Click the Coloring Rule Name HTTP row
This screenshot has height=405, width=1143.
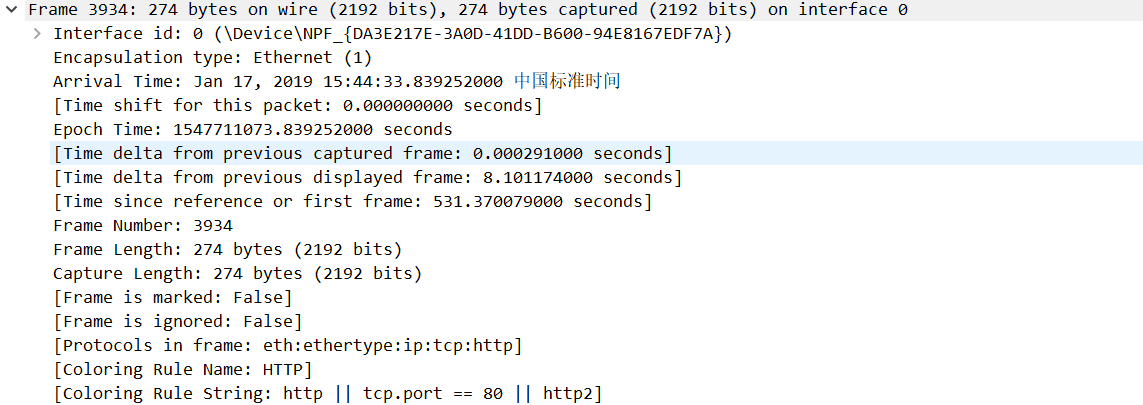pyautogui.click(x=182, y=370)
